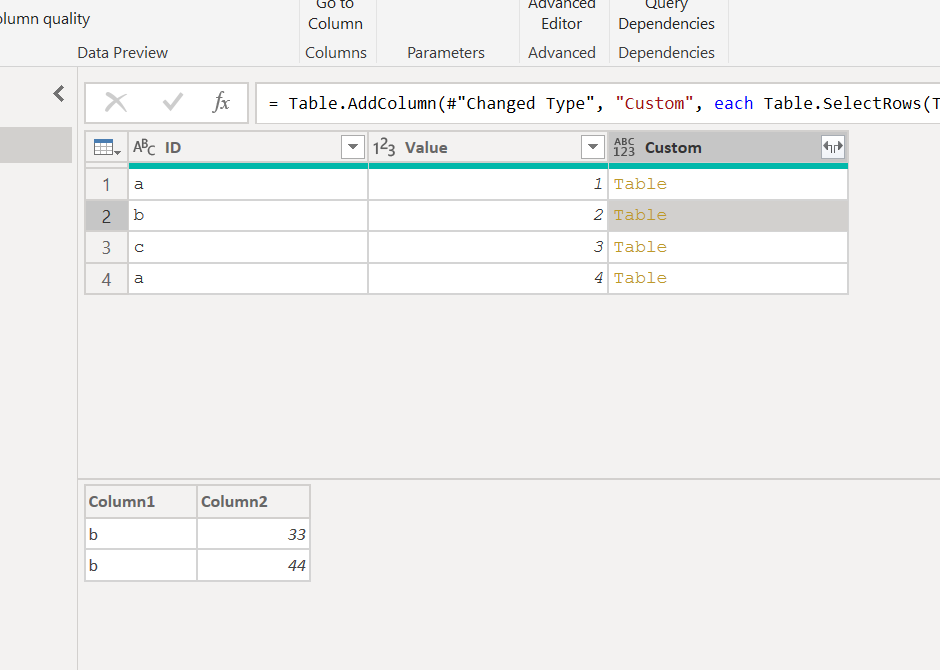
Task: Click Column1 header in preview table
Action: tap(141, 502)
